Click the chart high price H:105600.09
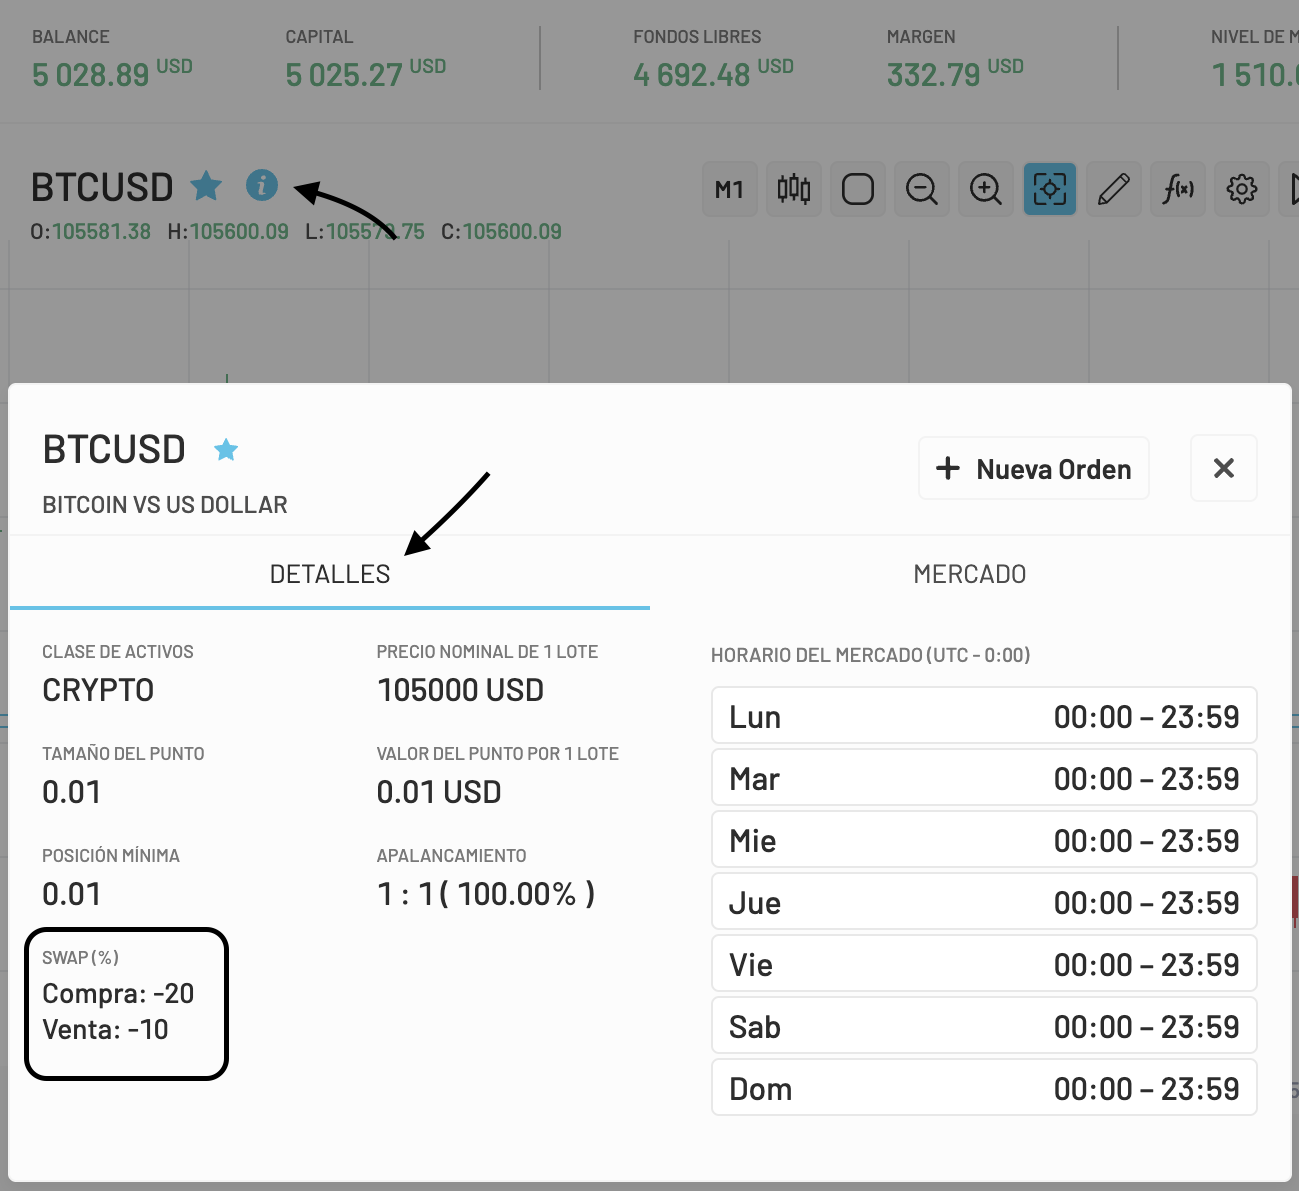Image resolution: width=1299 pixels, height=1191 pixels. 228,232
